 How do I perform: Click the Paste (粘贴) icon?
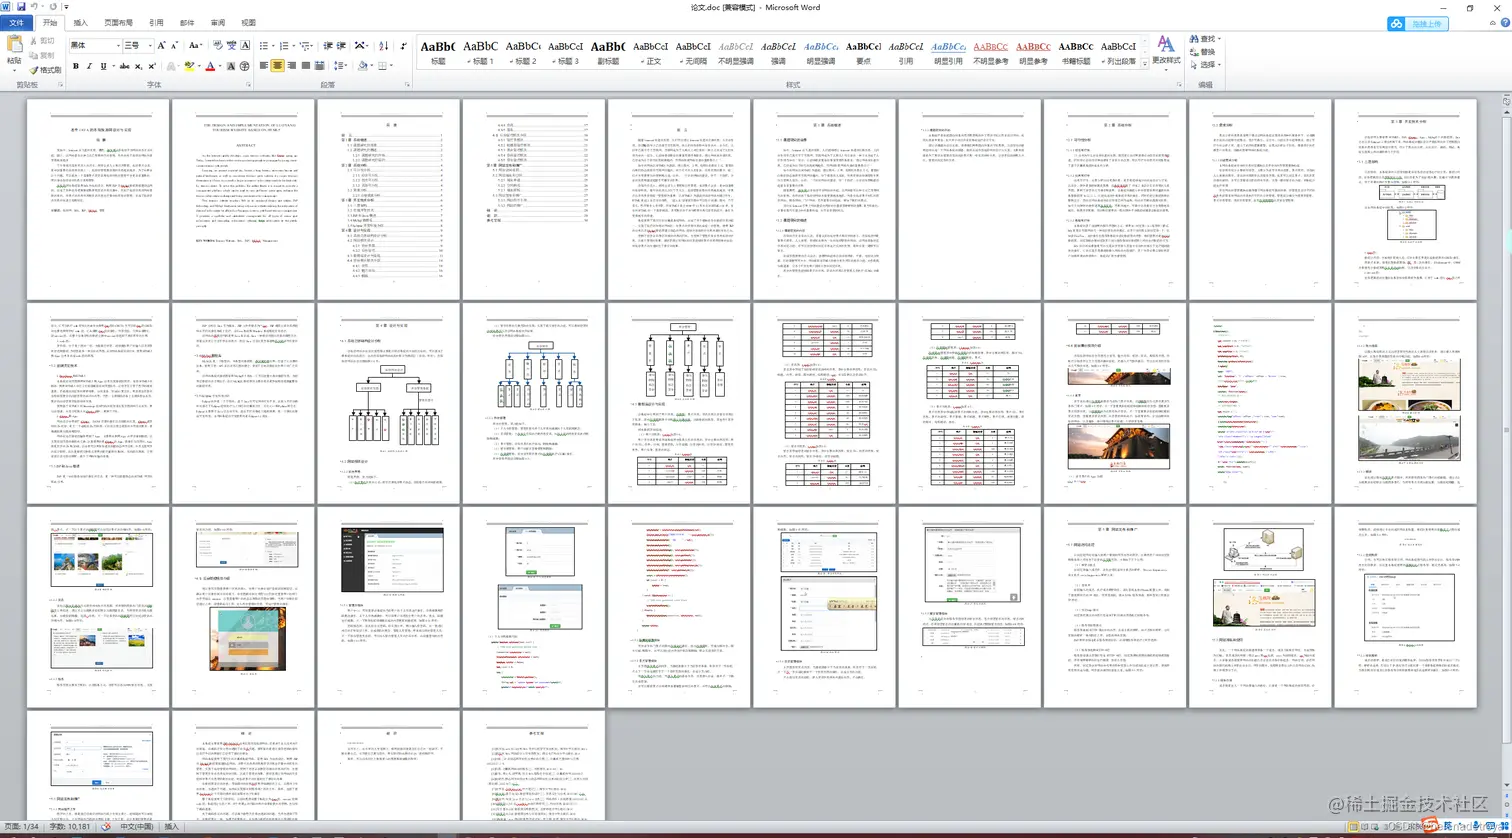tap(14, 44)
